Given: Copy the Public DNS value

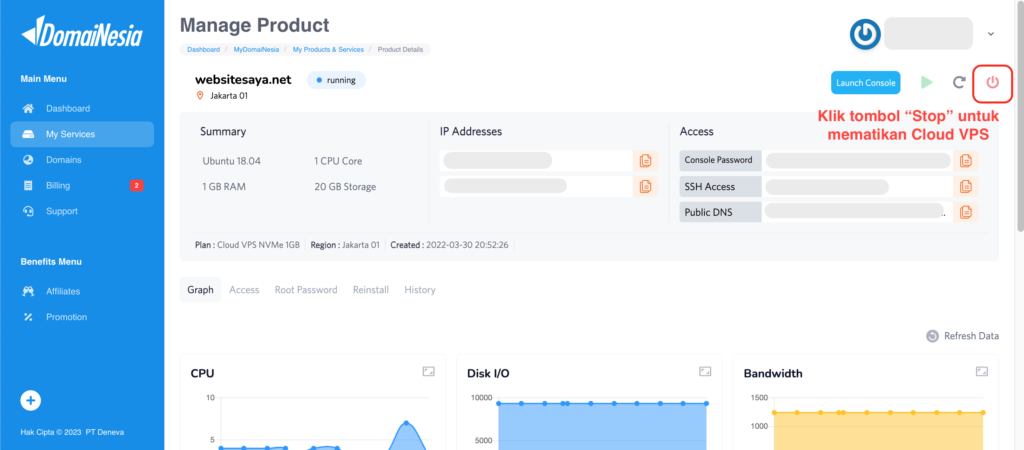Looking at the screenshot, I should coord(965,212).
